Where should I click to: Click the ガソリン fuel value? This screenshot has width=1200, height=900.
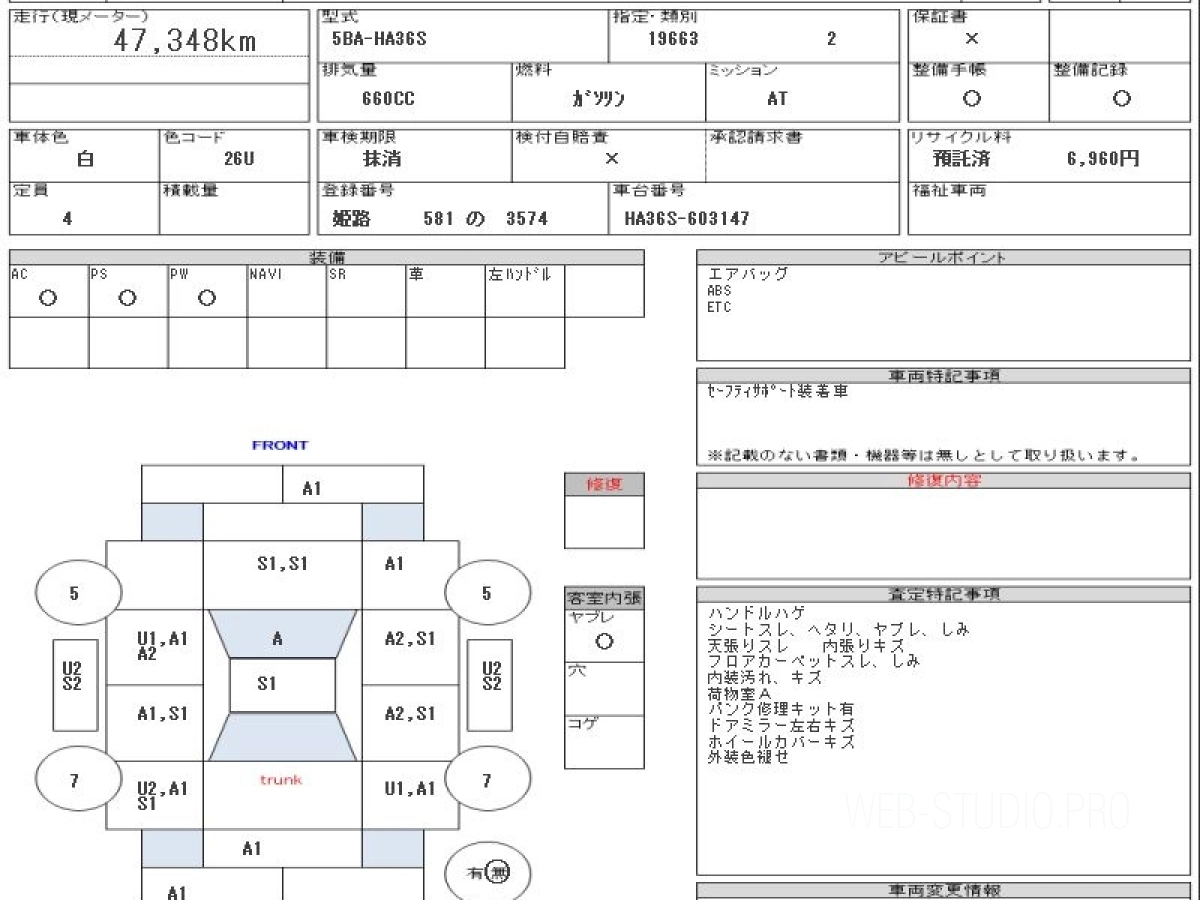(x=599, y=99)
